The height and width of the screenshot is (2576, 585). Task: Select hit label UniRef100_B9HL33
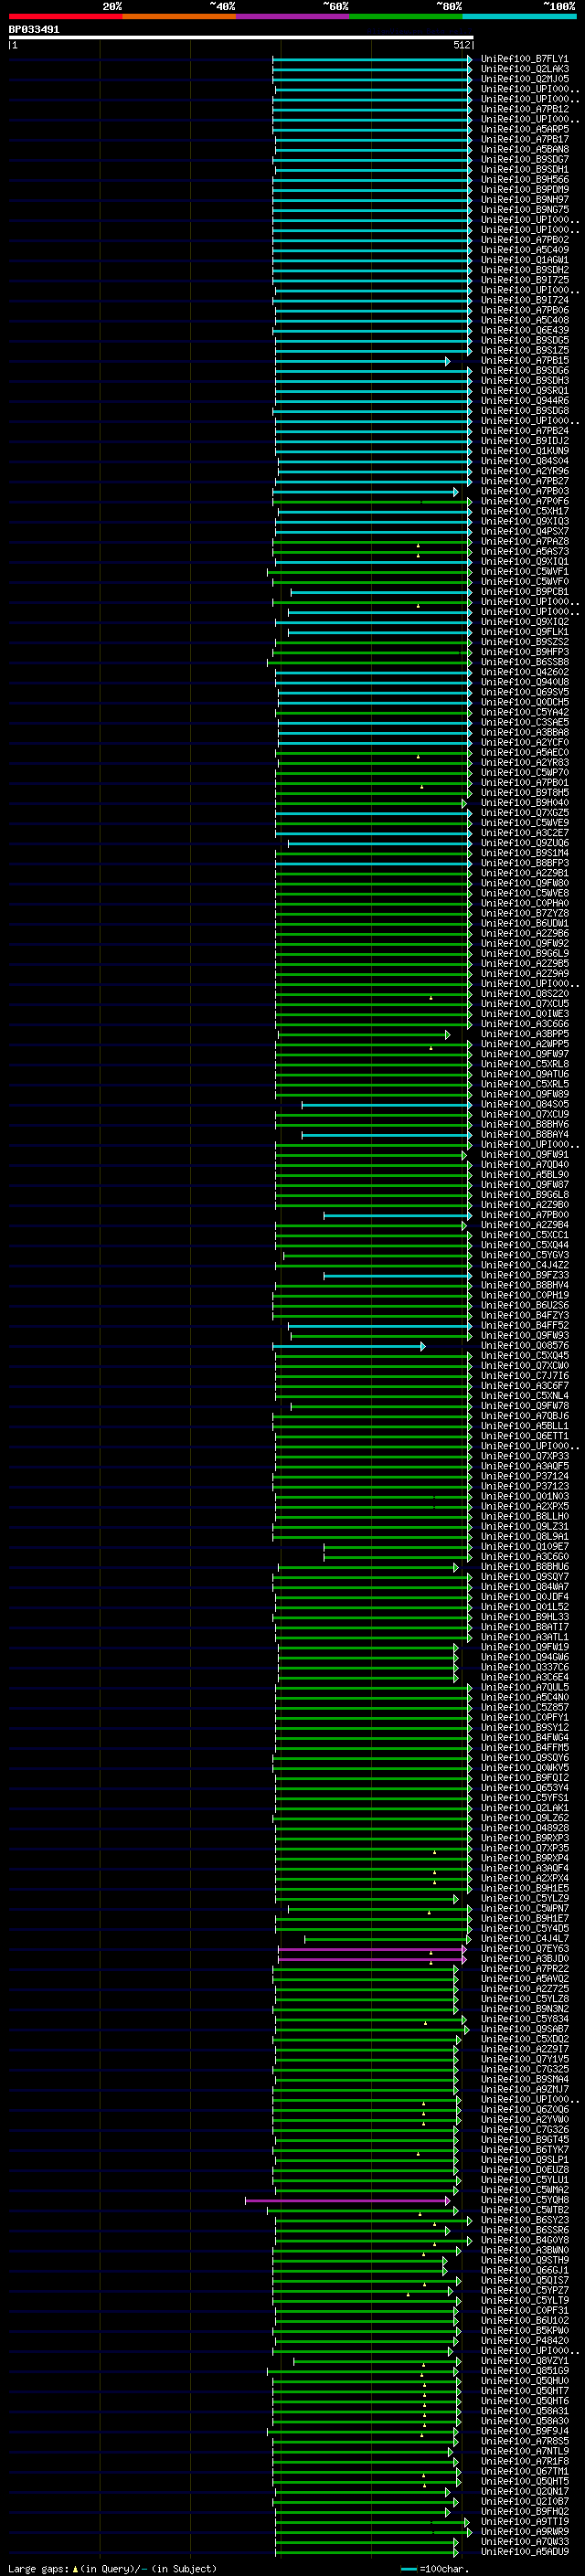[x=524, y=1617]
